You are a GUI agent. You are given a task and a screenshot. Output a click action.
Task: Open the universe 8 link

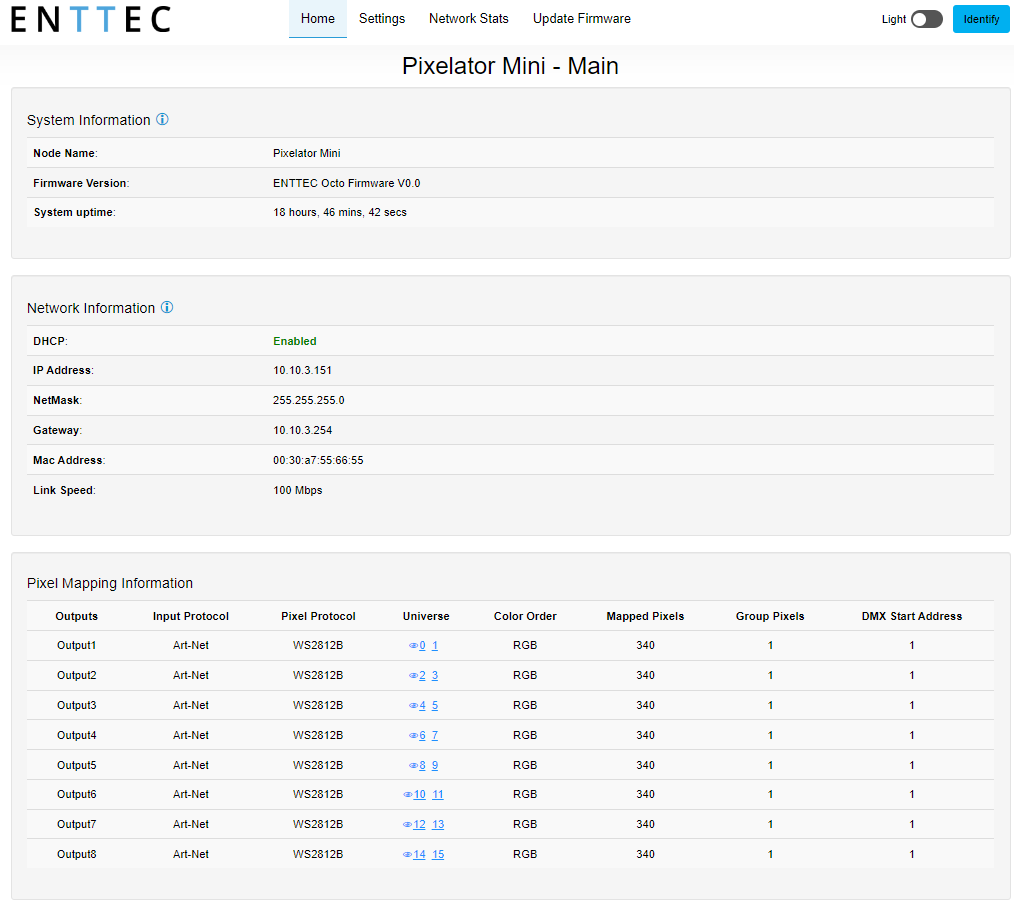tap(422, 765)
